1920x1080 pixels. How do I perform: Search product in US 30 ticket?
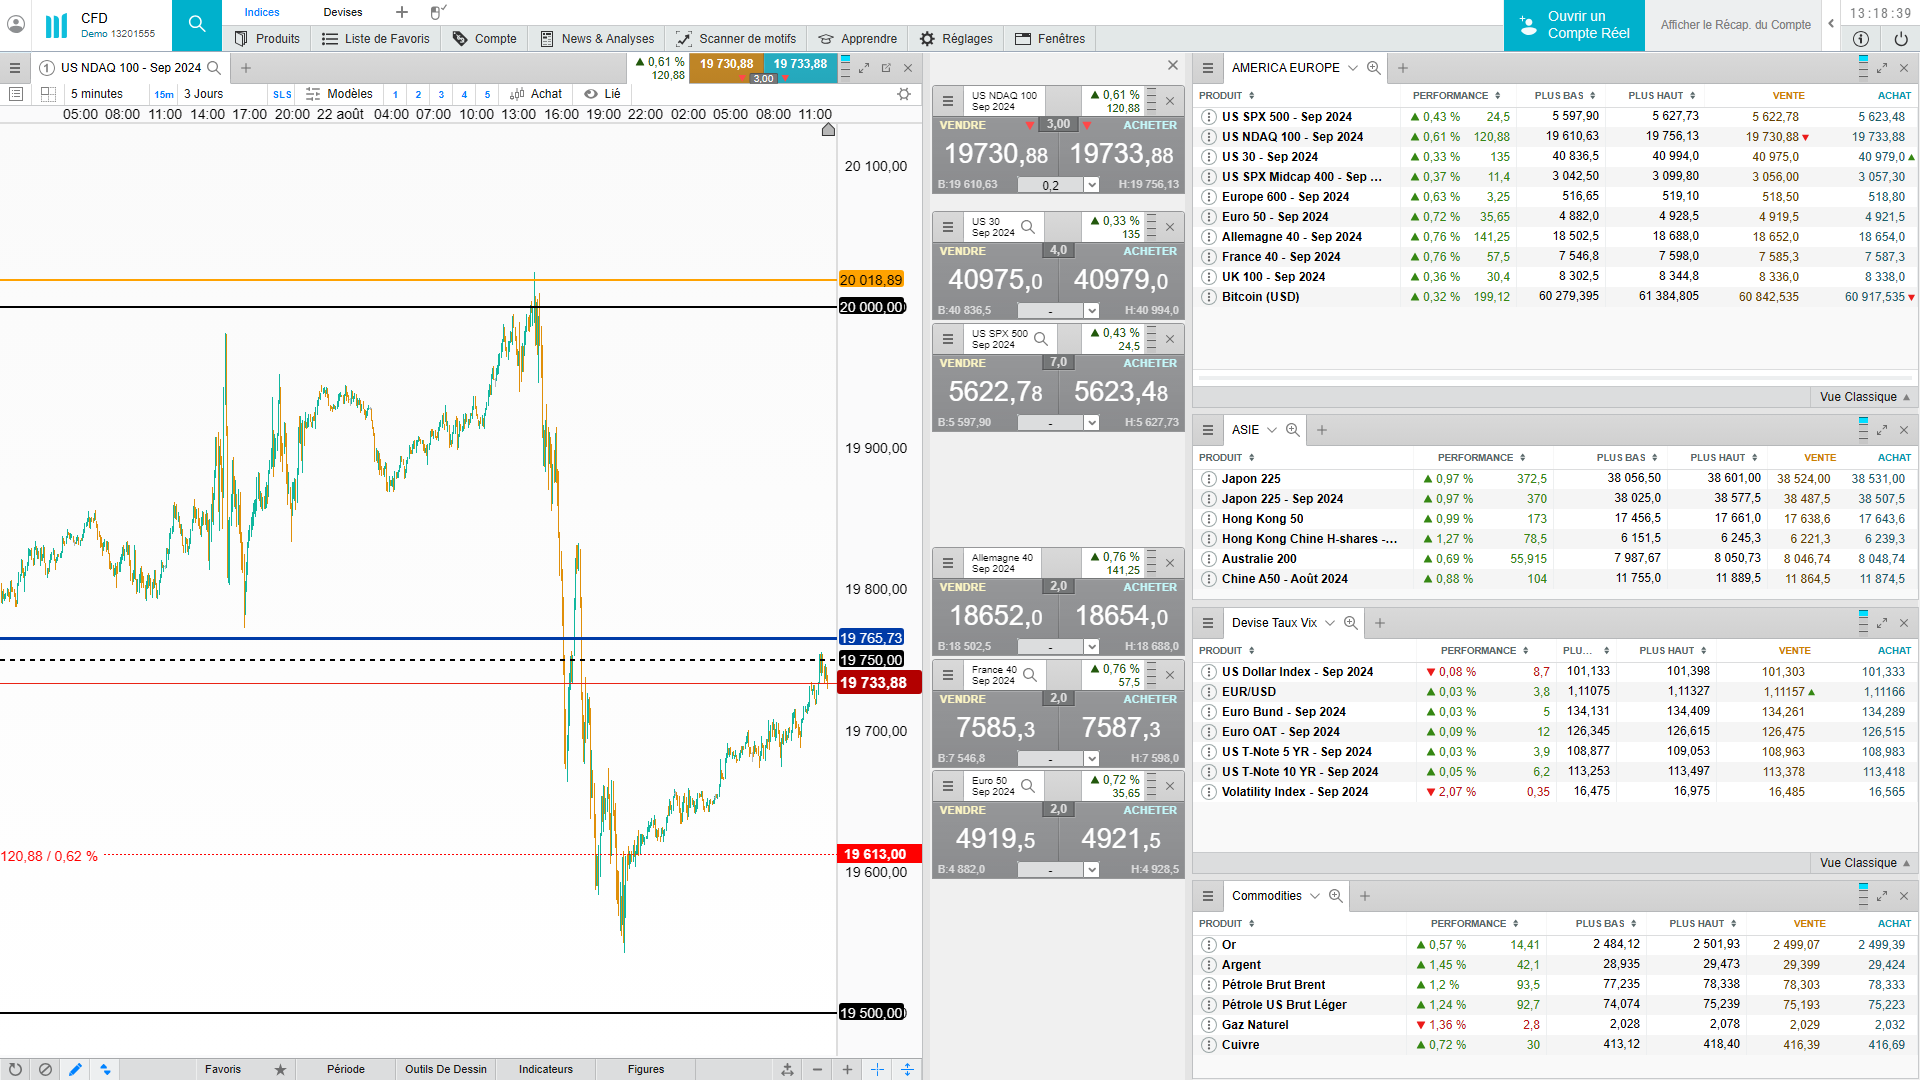1028,227
